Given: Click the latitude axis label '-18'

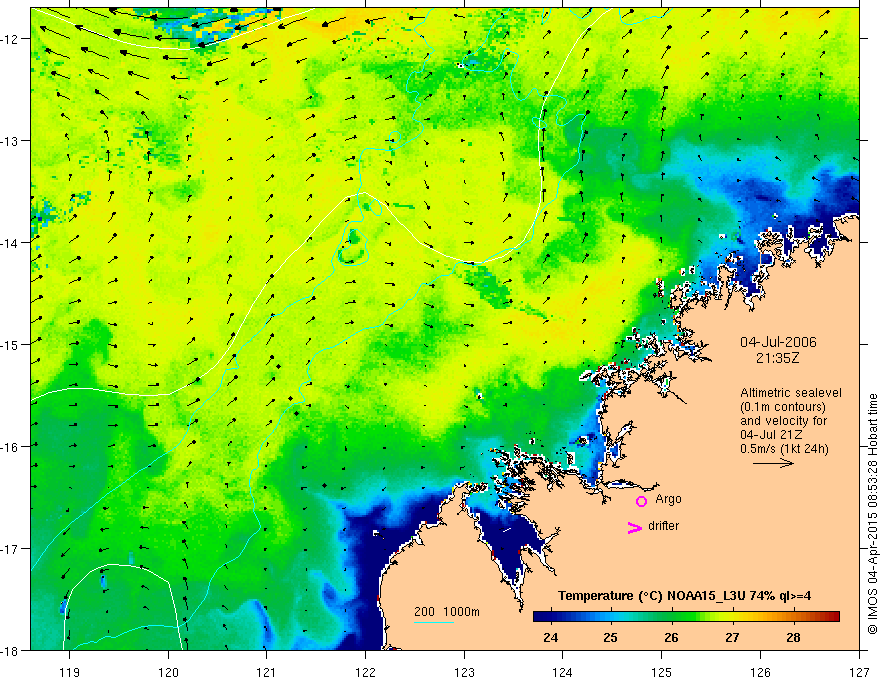Looking at the screenshot, I should (x=11, y=650).
